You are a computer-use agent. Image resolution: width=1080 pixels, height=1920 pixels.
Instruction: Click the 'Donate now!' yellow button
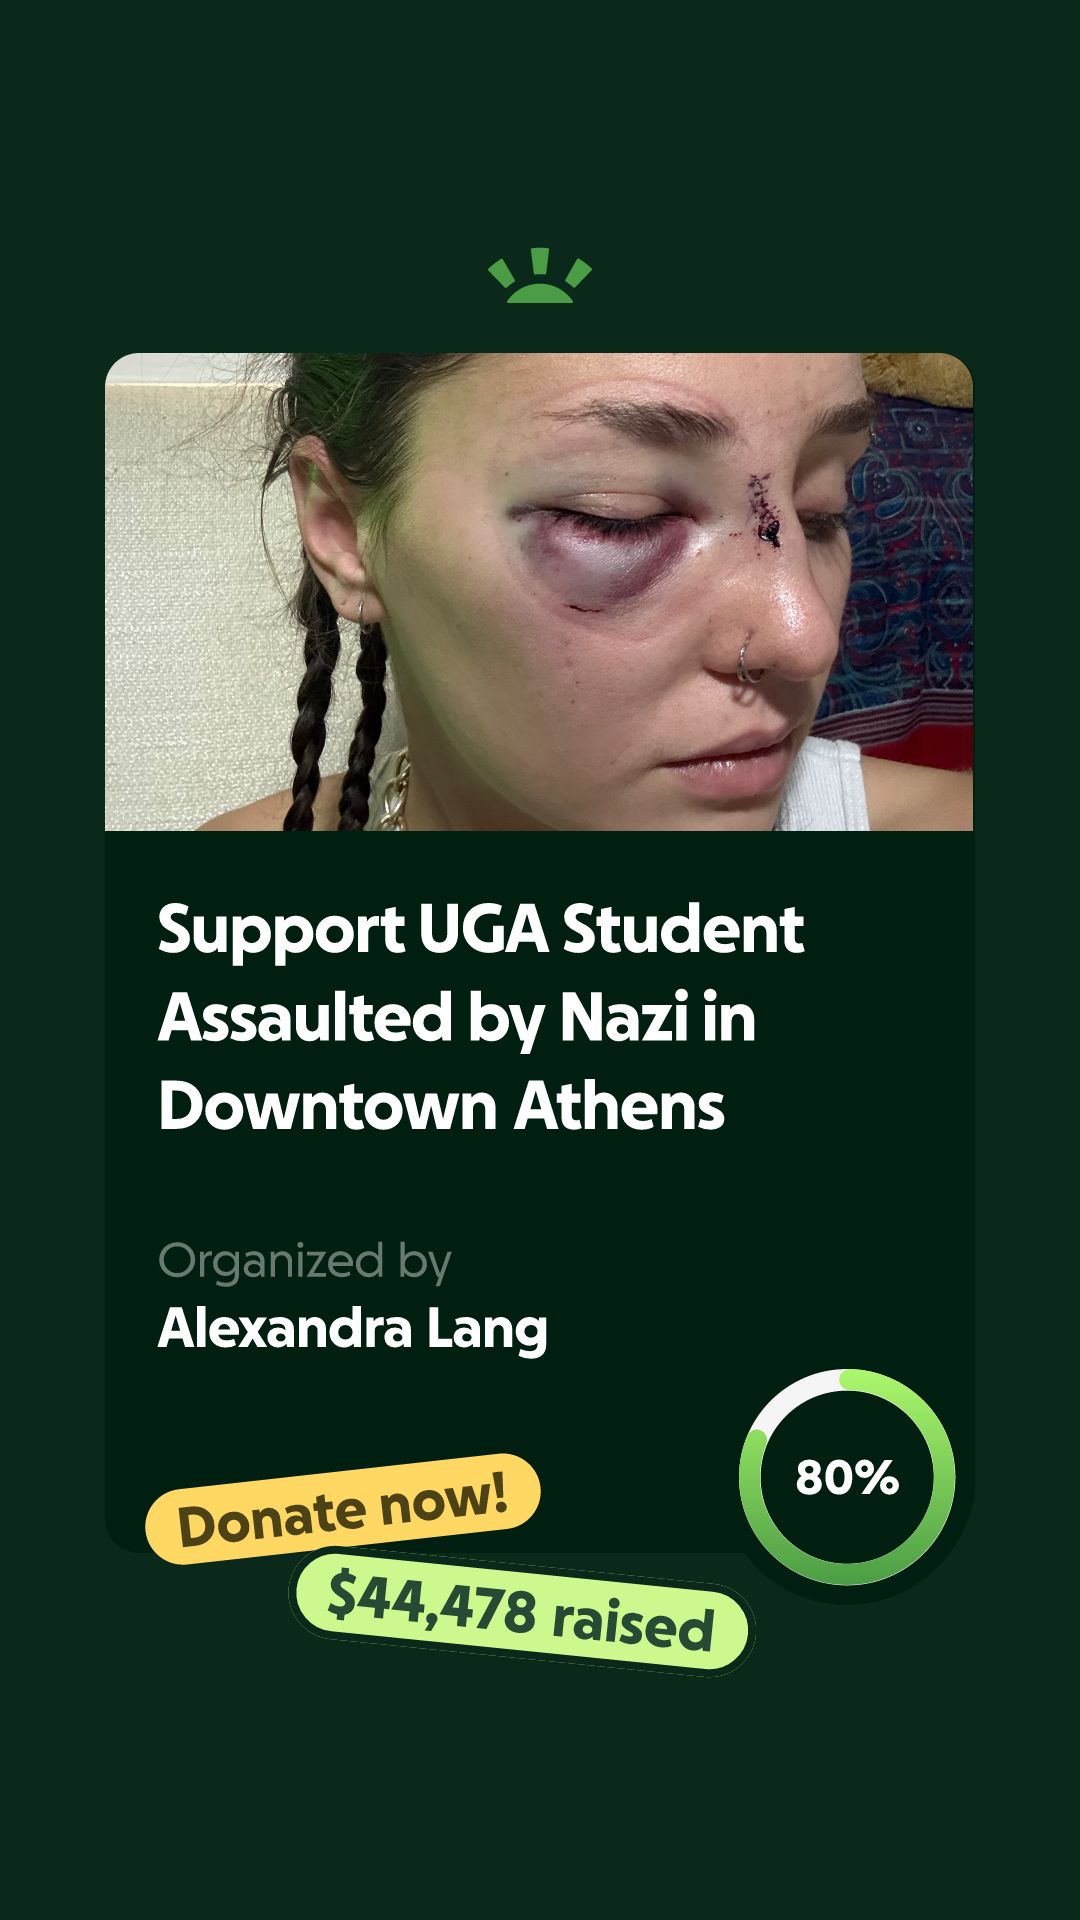click(x=343, y=1509)
